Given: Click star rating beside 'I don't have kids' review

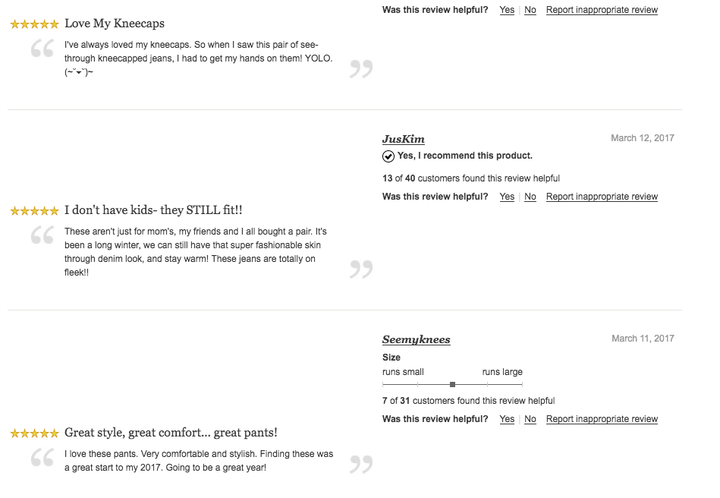Looking at the screenshot, I should pos(34,211).
